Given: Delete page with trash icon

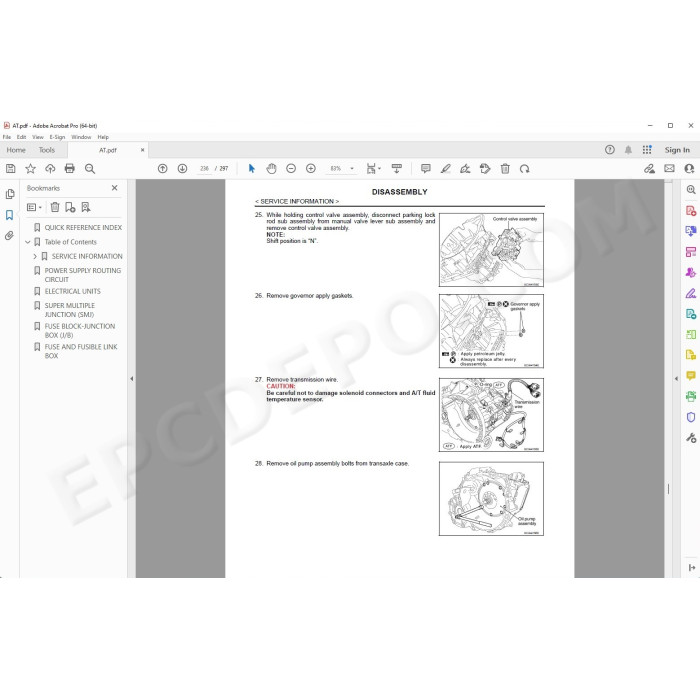Looking at the screenshot, I should click(505, 168).
